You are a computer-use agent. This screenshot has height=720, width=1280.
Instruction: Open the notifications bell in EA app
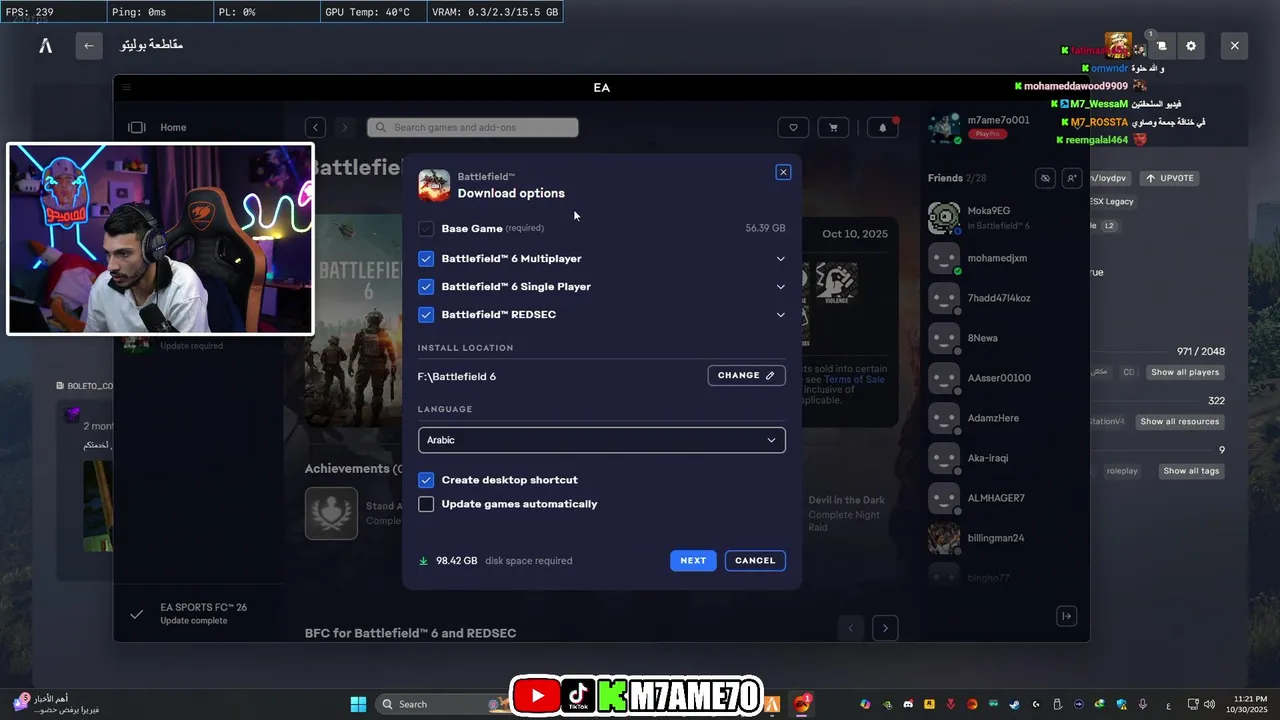882,127
